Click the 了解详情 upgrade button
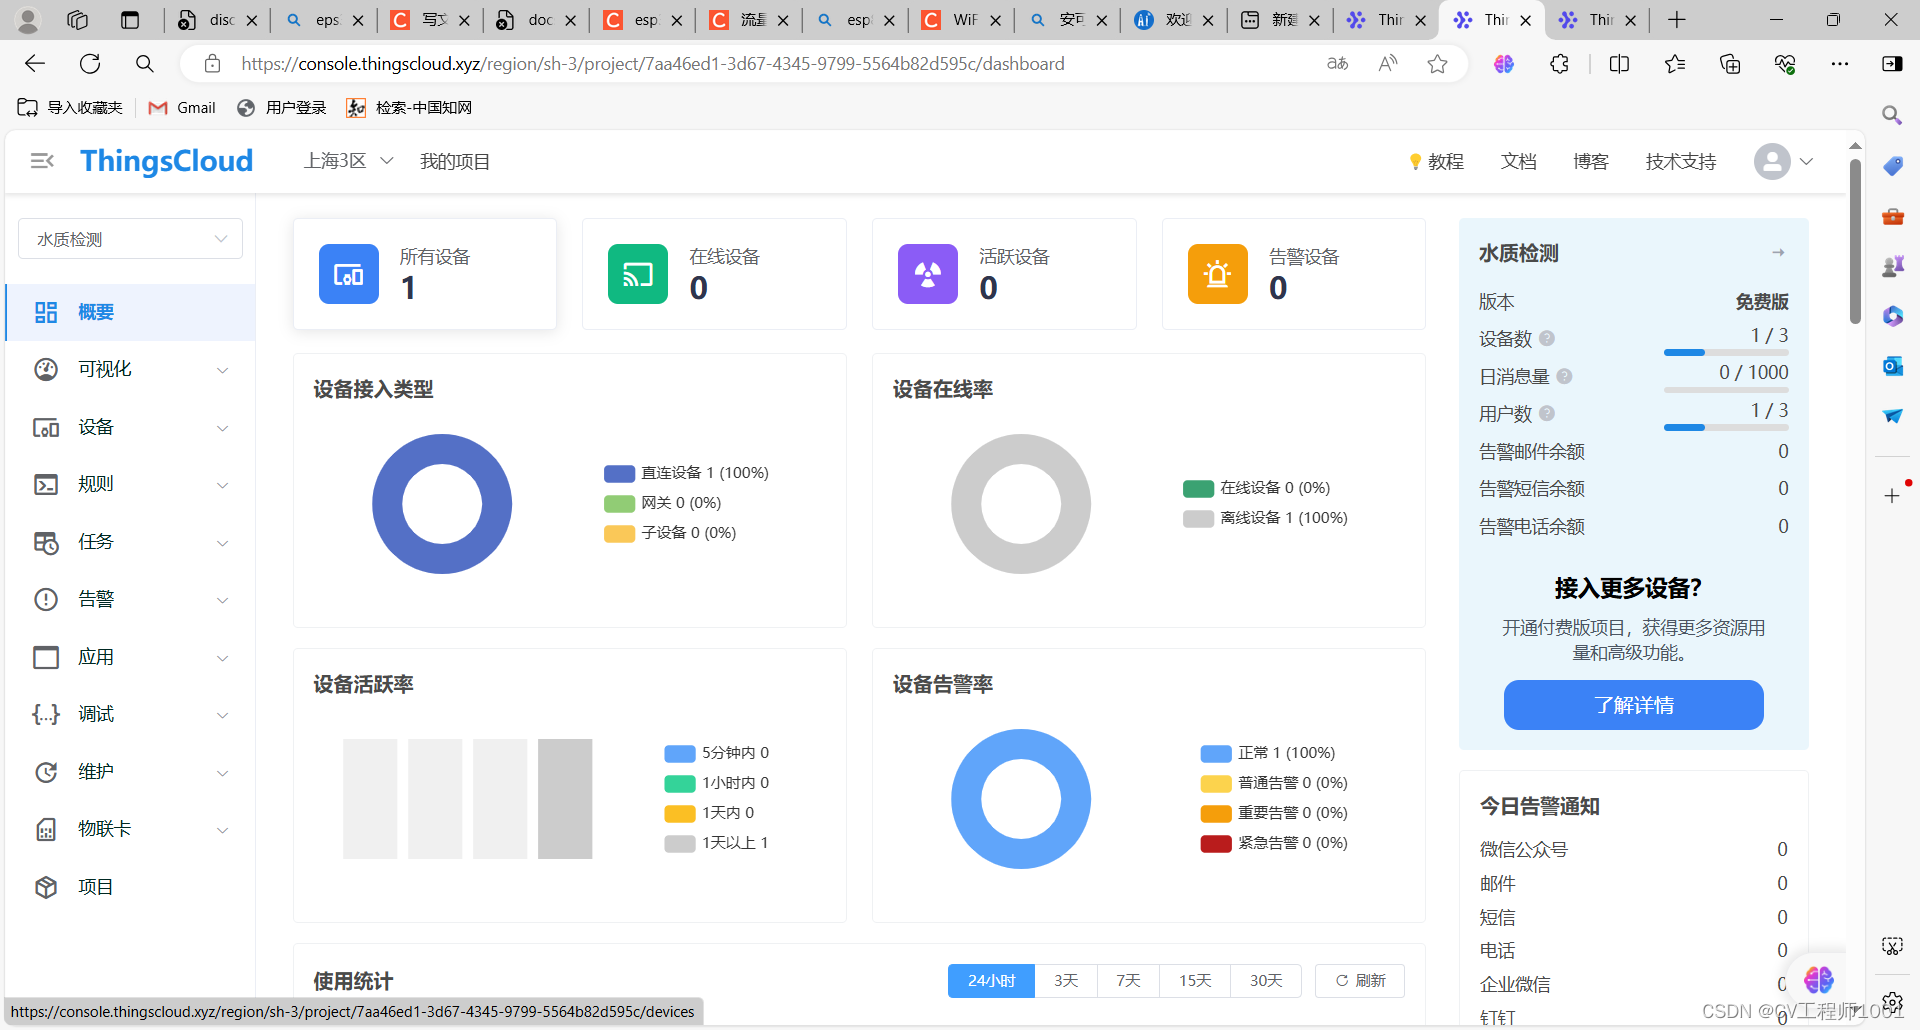 click(x=1632, y=705)
